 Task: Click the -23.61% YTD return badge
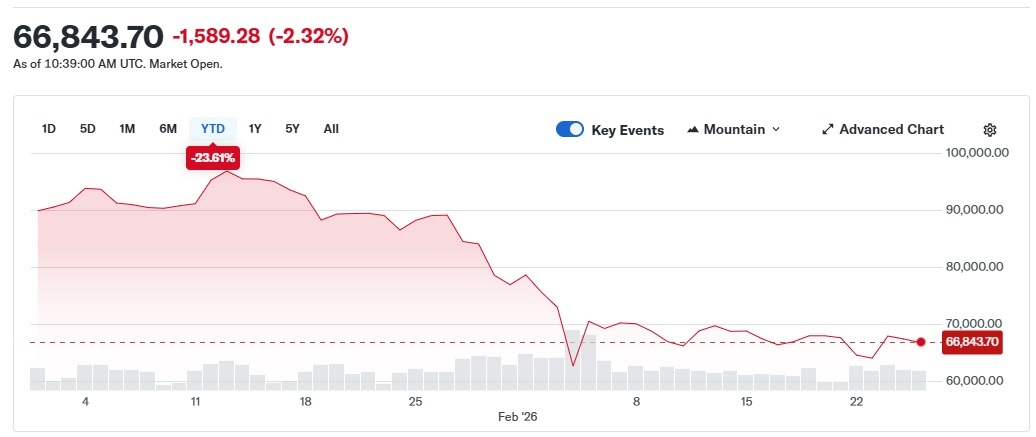[x=213, y=157]
